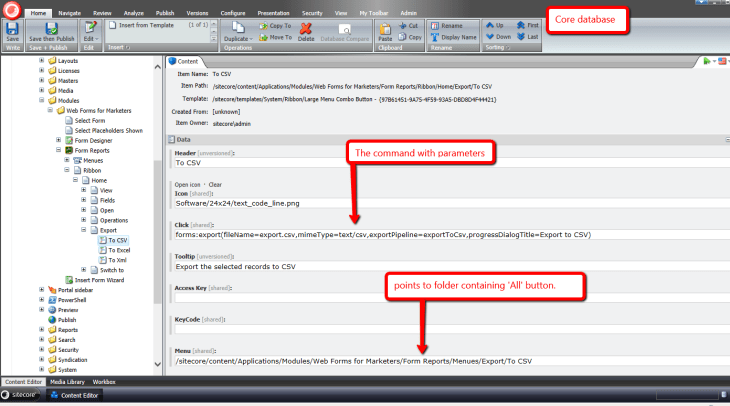Viewport: 730px width, 406px height.
Task: Click the Paste clipboard icon
Action: tap(385, 29)
